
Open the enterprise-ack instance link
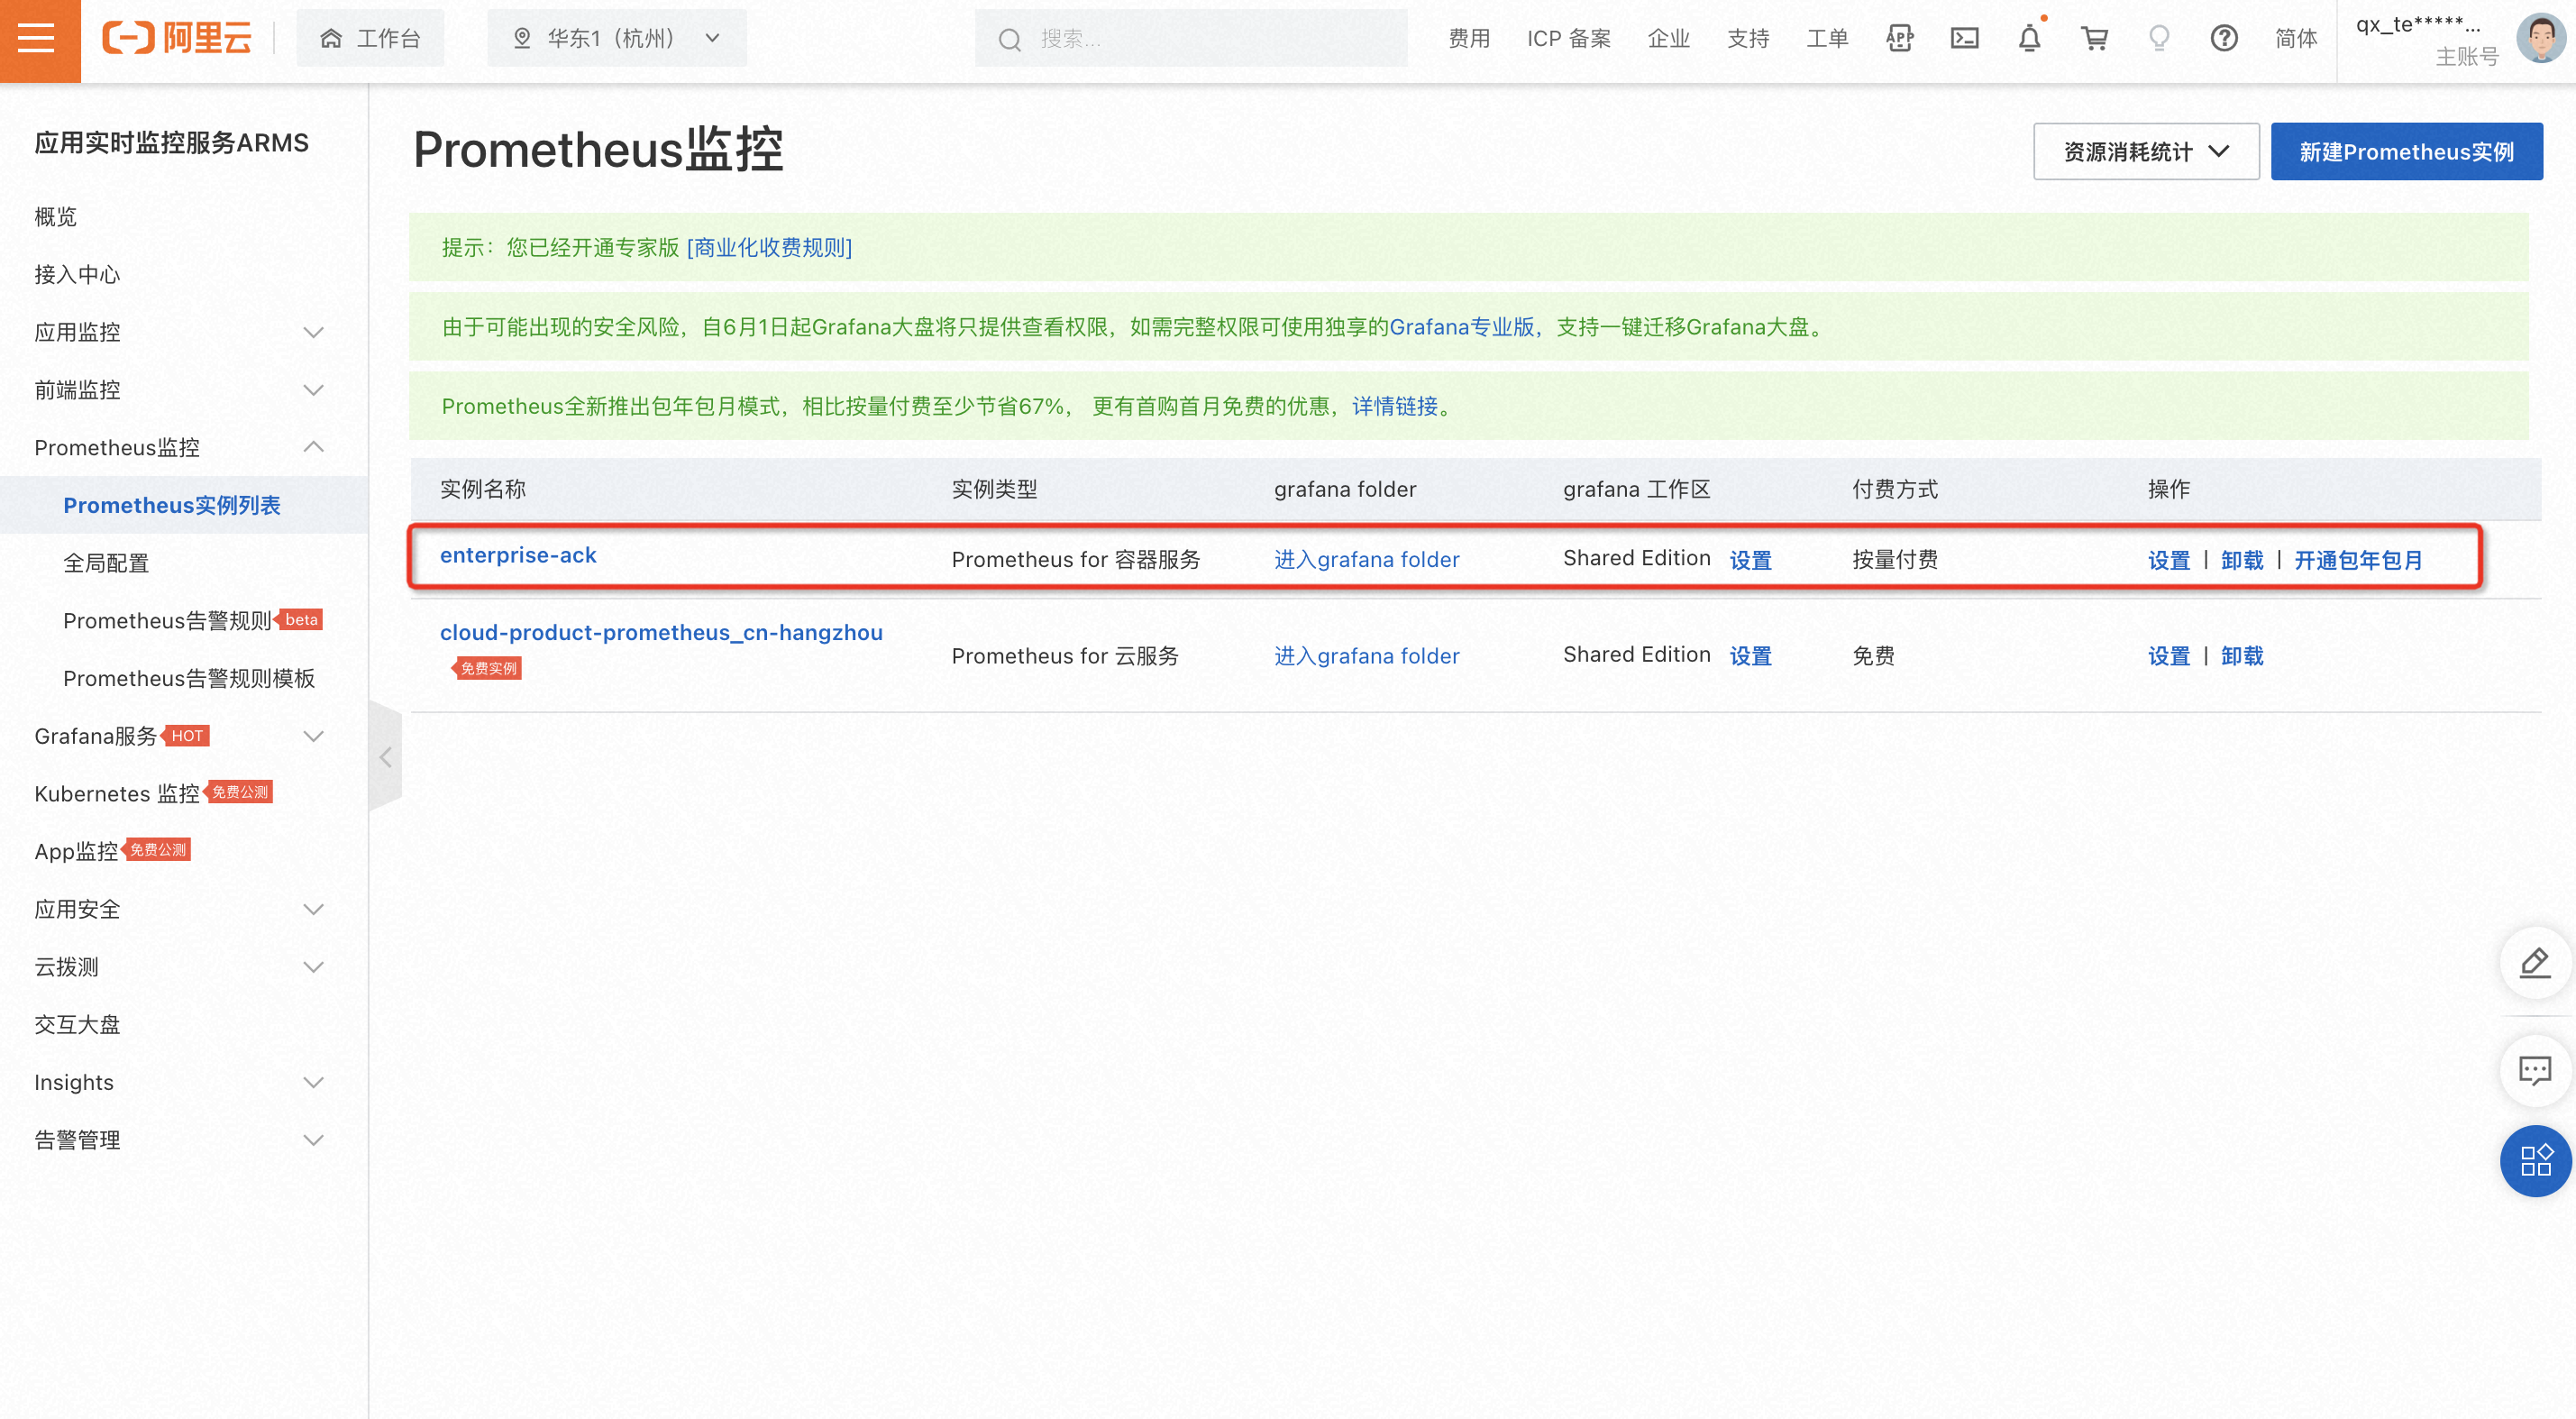(517, 555)
